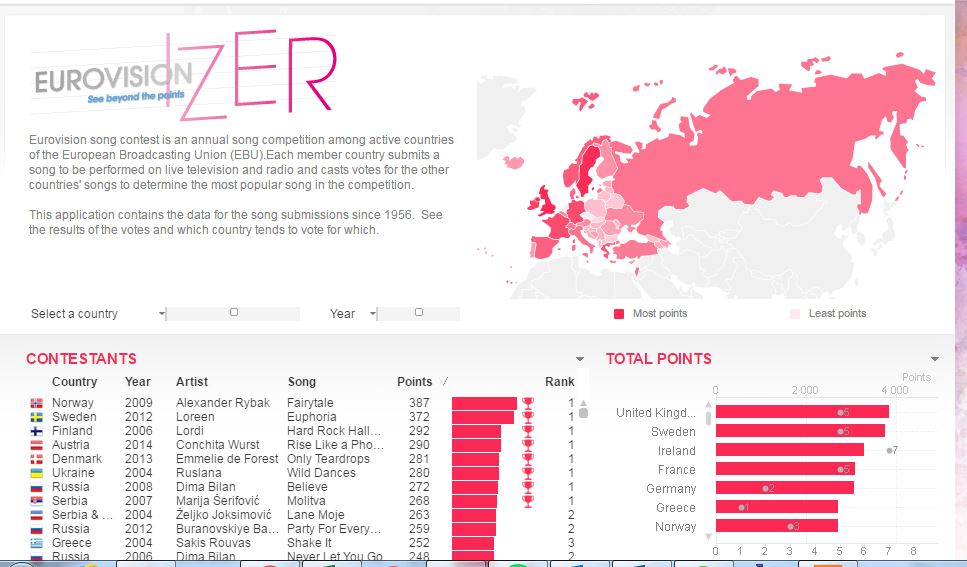Select the song Shake It

click(309, 543)
